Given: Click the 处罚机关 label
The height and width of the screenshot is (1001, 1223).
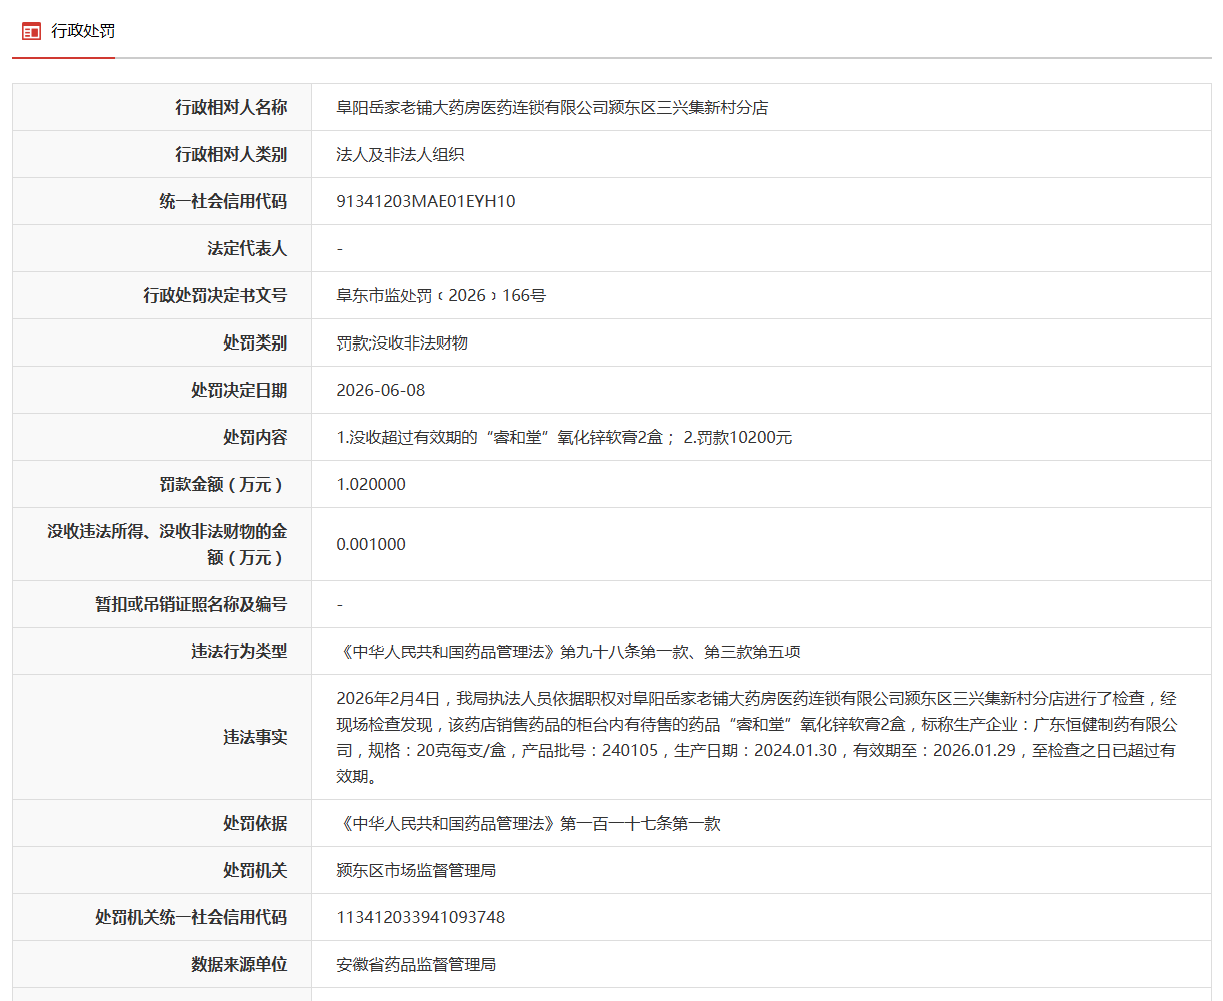Looking at the screenshot, I should click(255, 870).
